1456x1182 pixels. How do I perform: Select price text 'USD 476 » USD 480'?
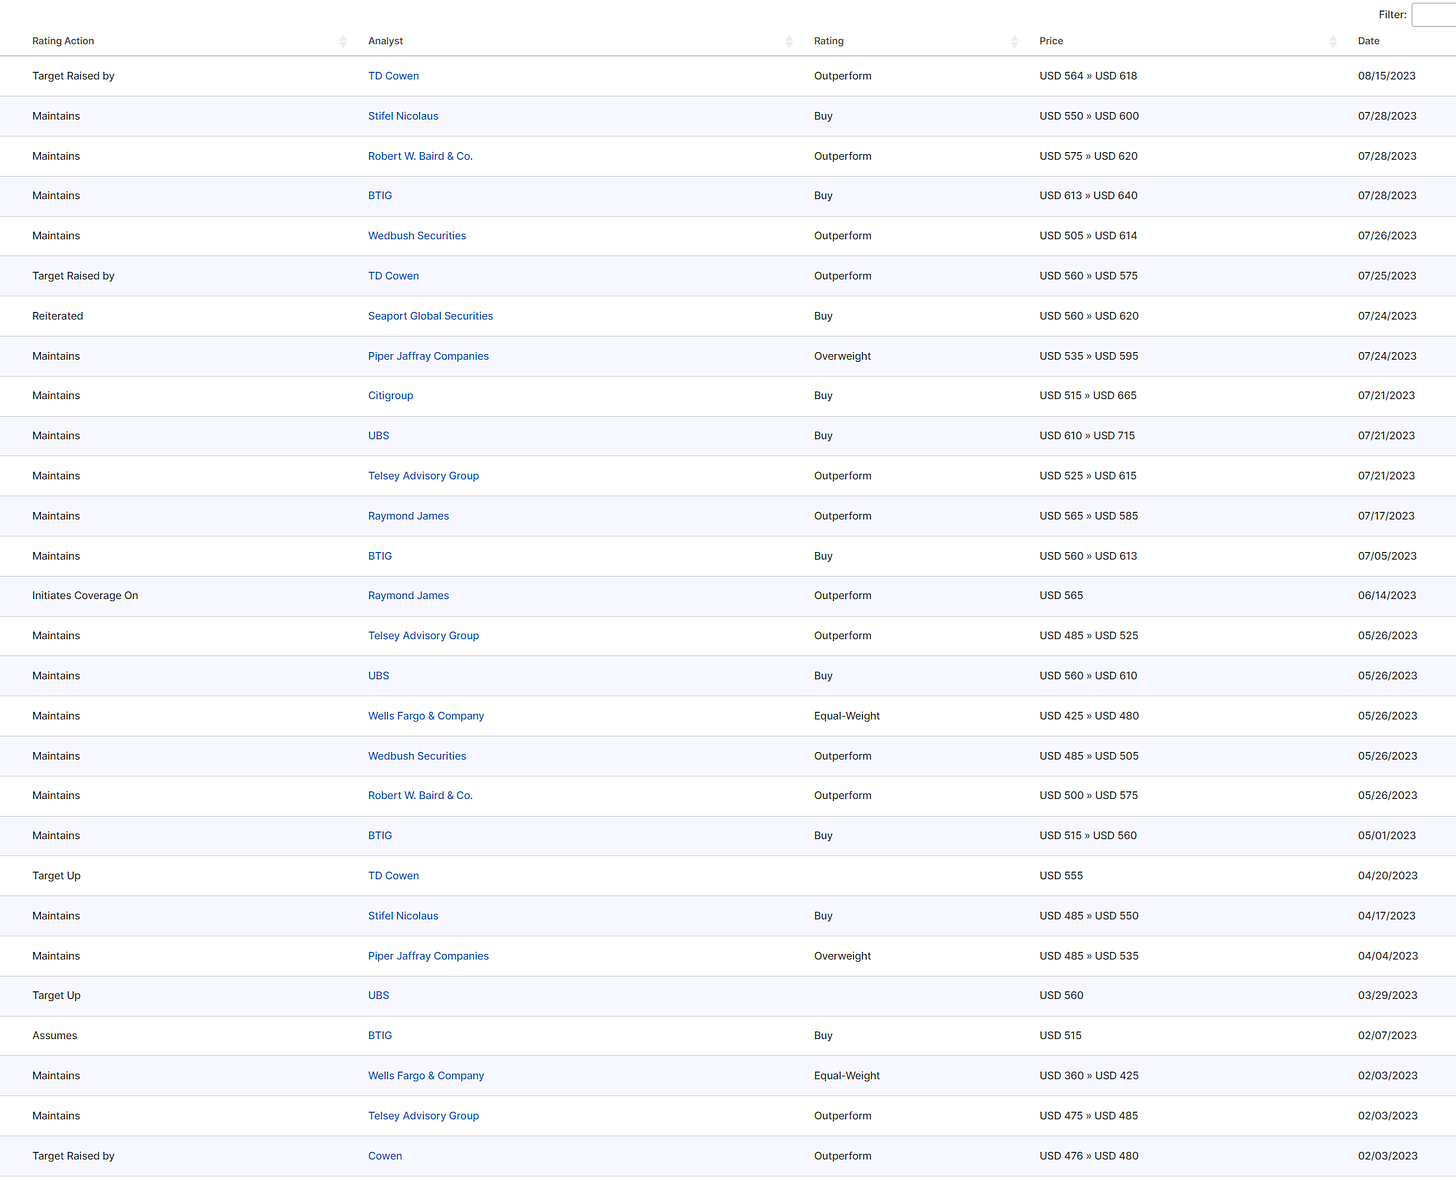tap(1089, 1156)
